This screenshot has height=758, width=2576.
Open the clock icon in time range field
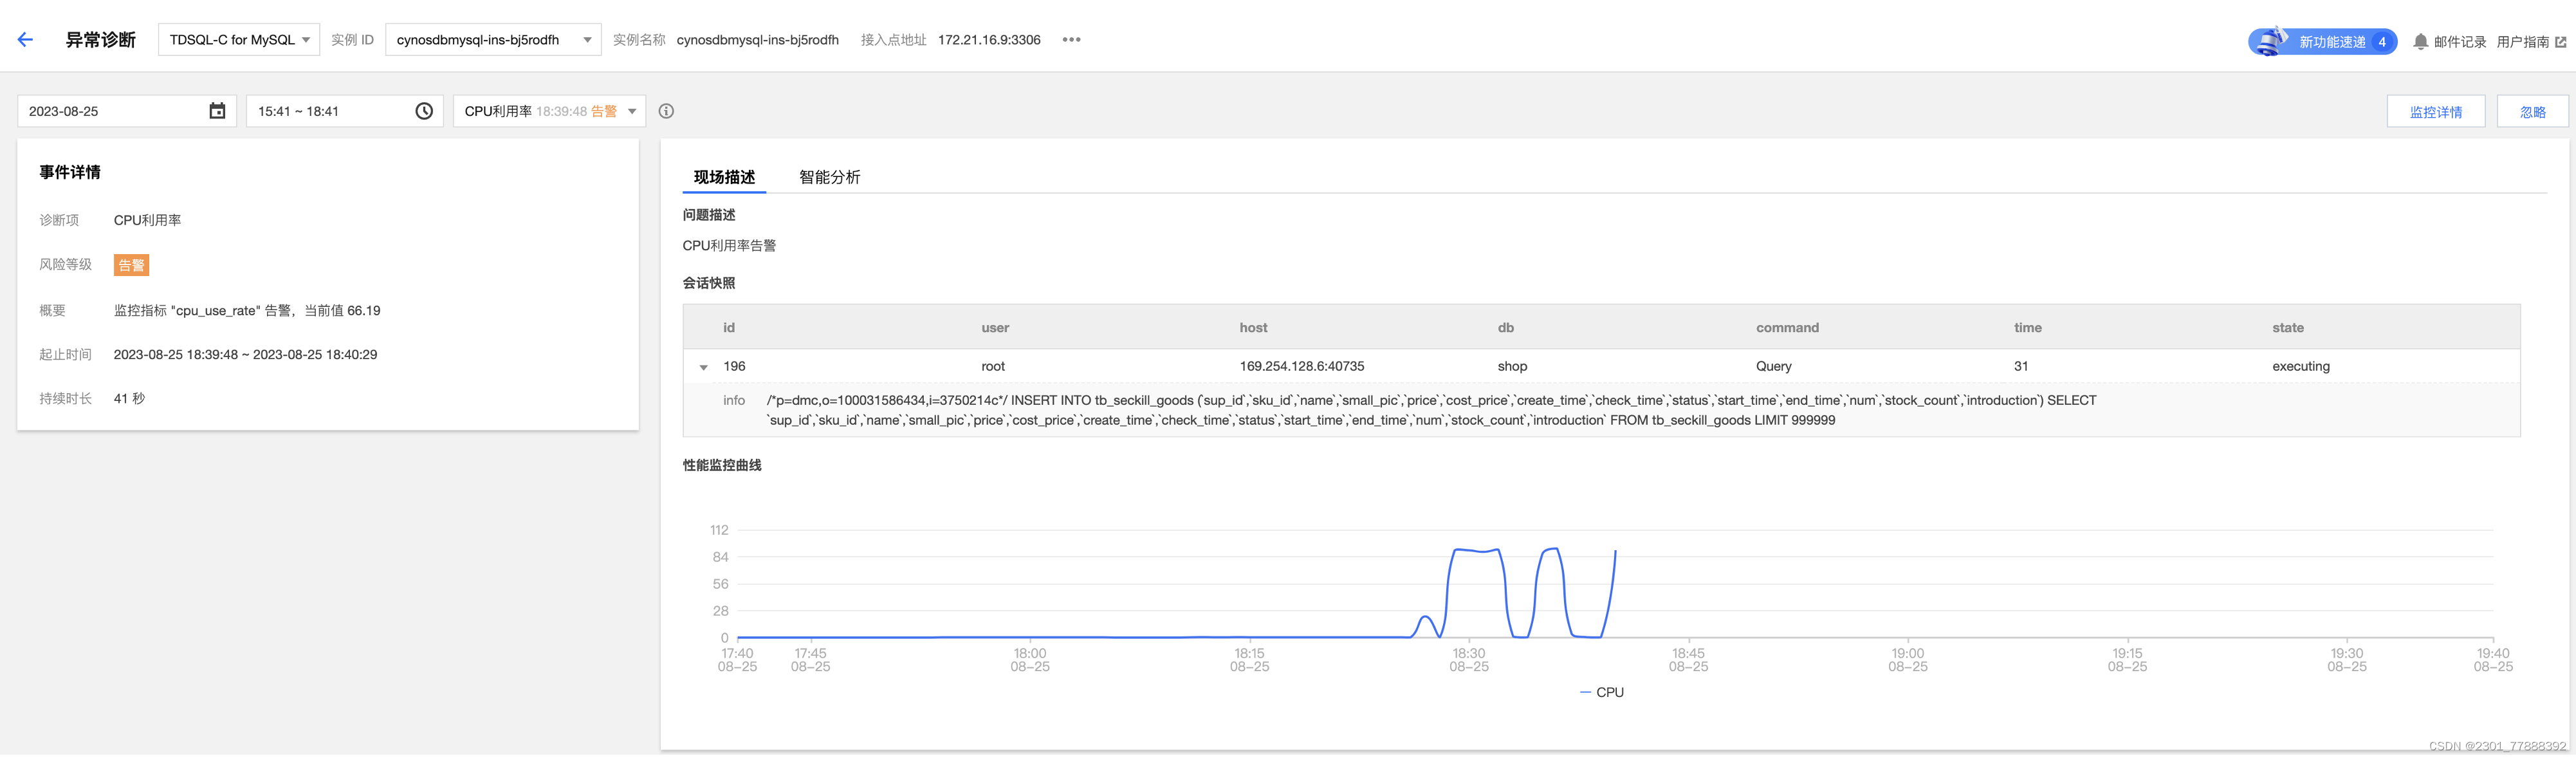tap(424, 111)
